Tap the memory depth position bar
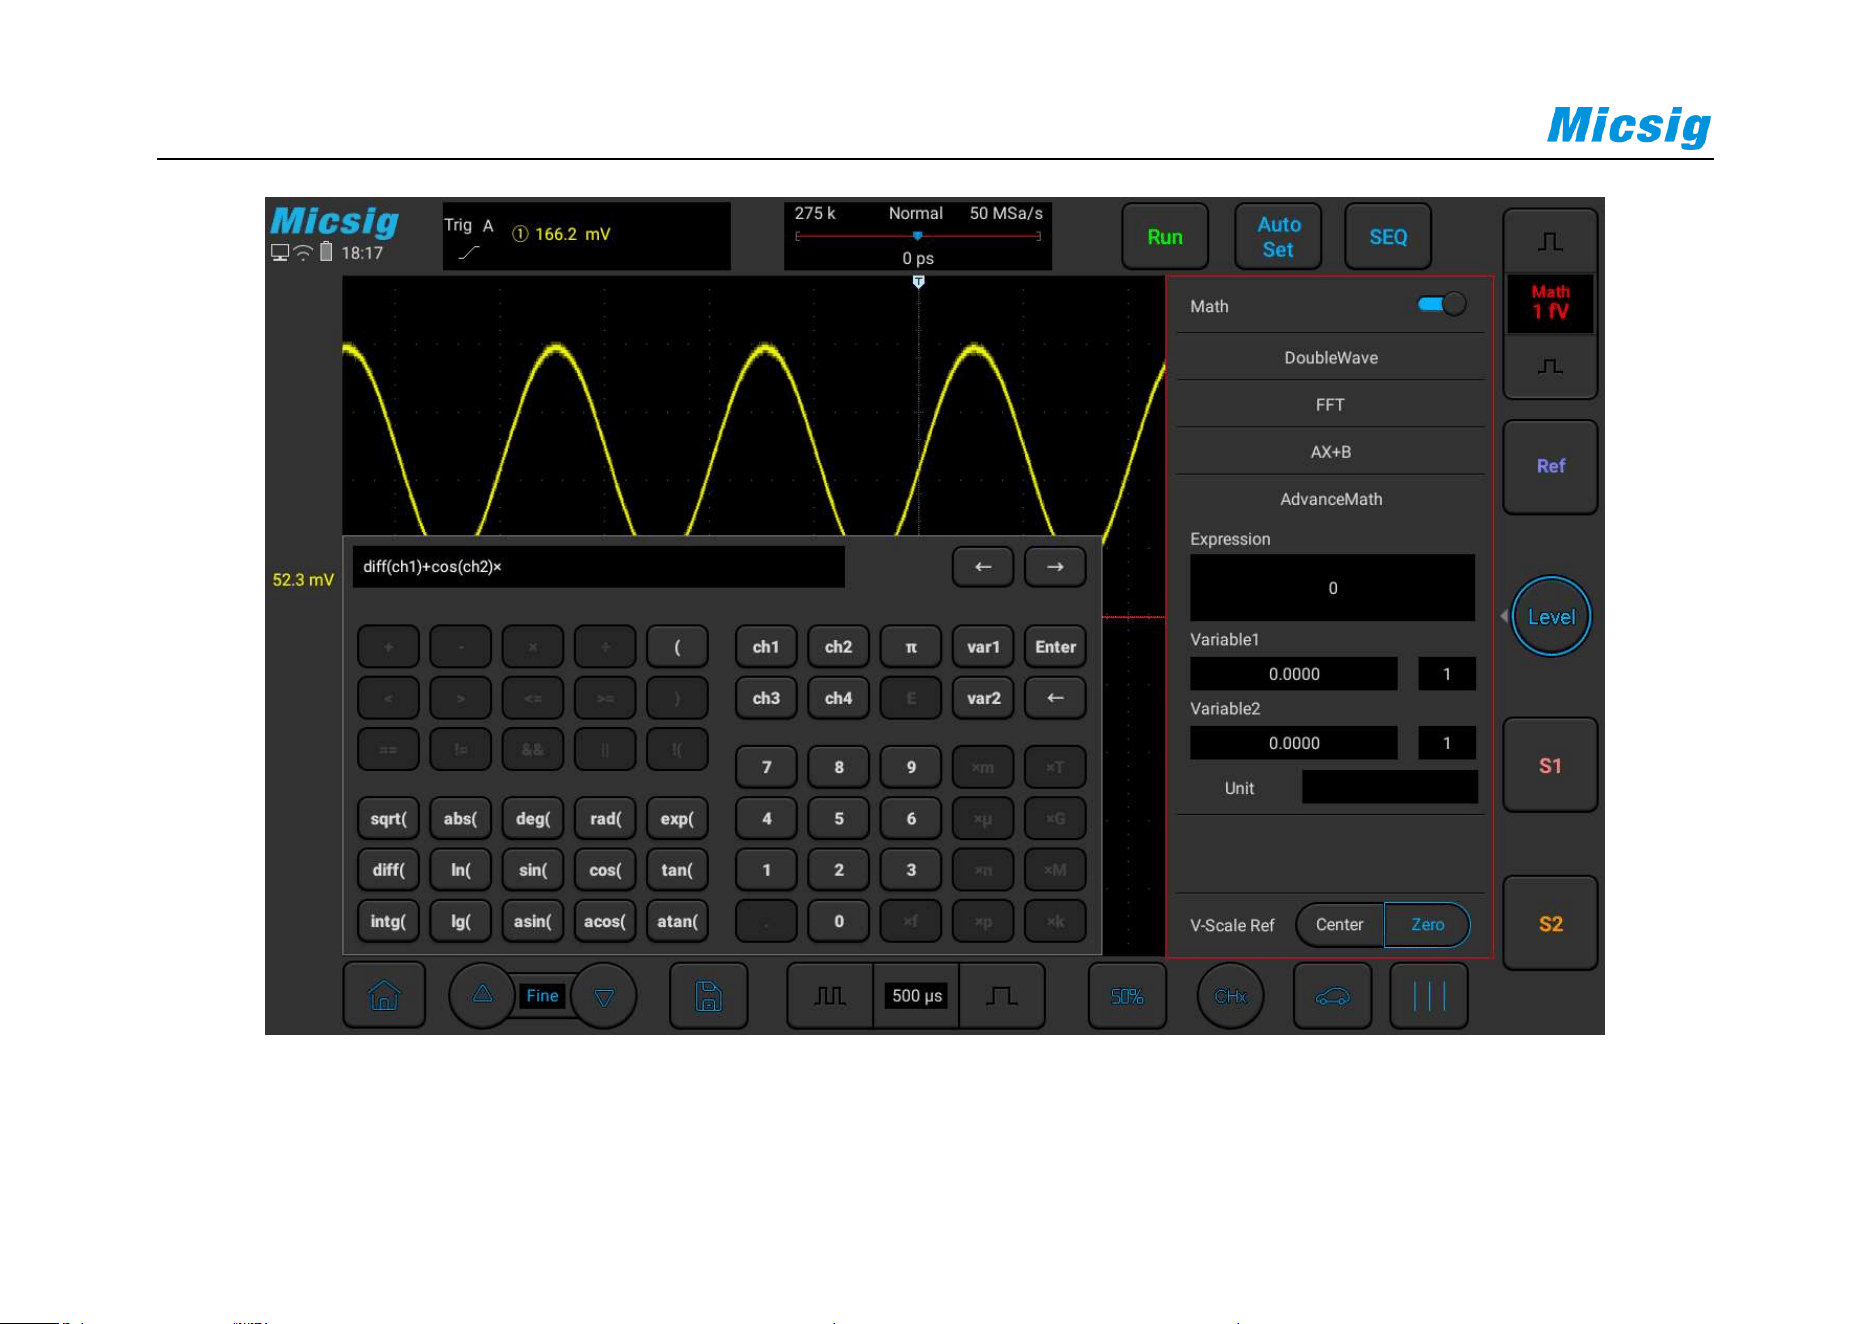 918,237
